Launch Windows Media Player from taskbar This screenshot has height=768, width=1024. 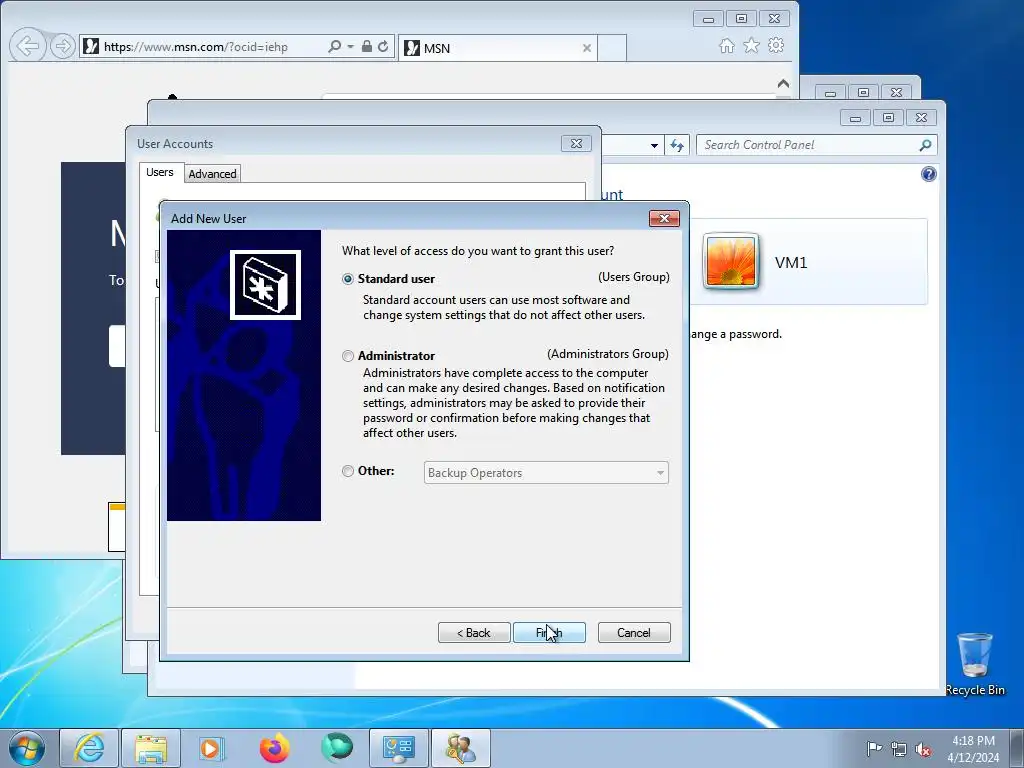(x=212, y=748)
